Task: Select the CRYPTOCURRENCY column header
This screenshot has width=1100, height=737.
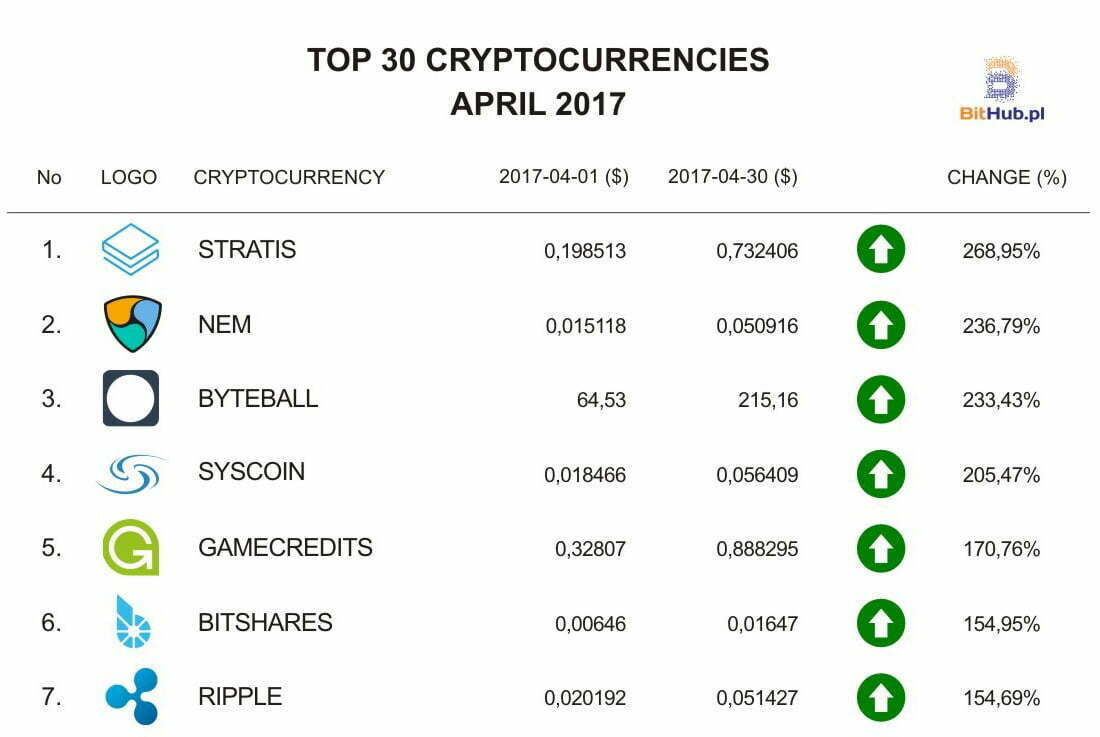Action: click(x=289, y=177)
